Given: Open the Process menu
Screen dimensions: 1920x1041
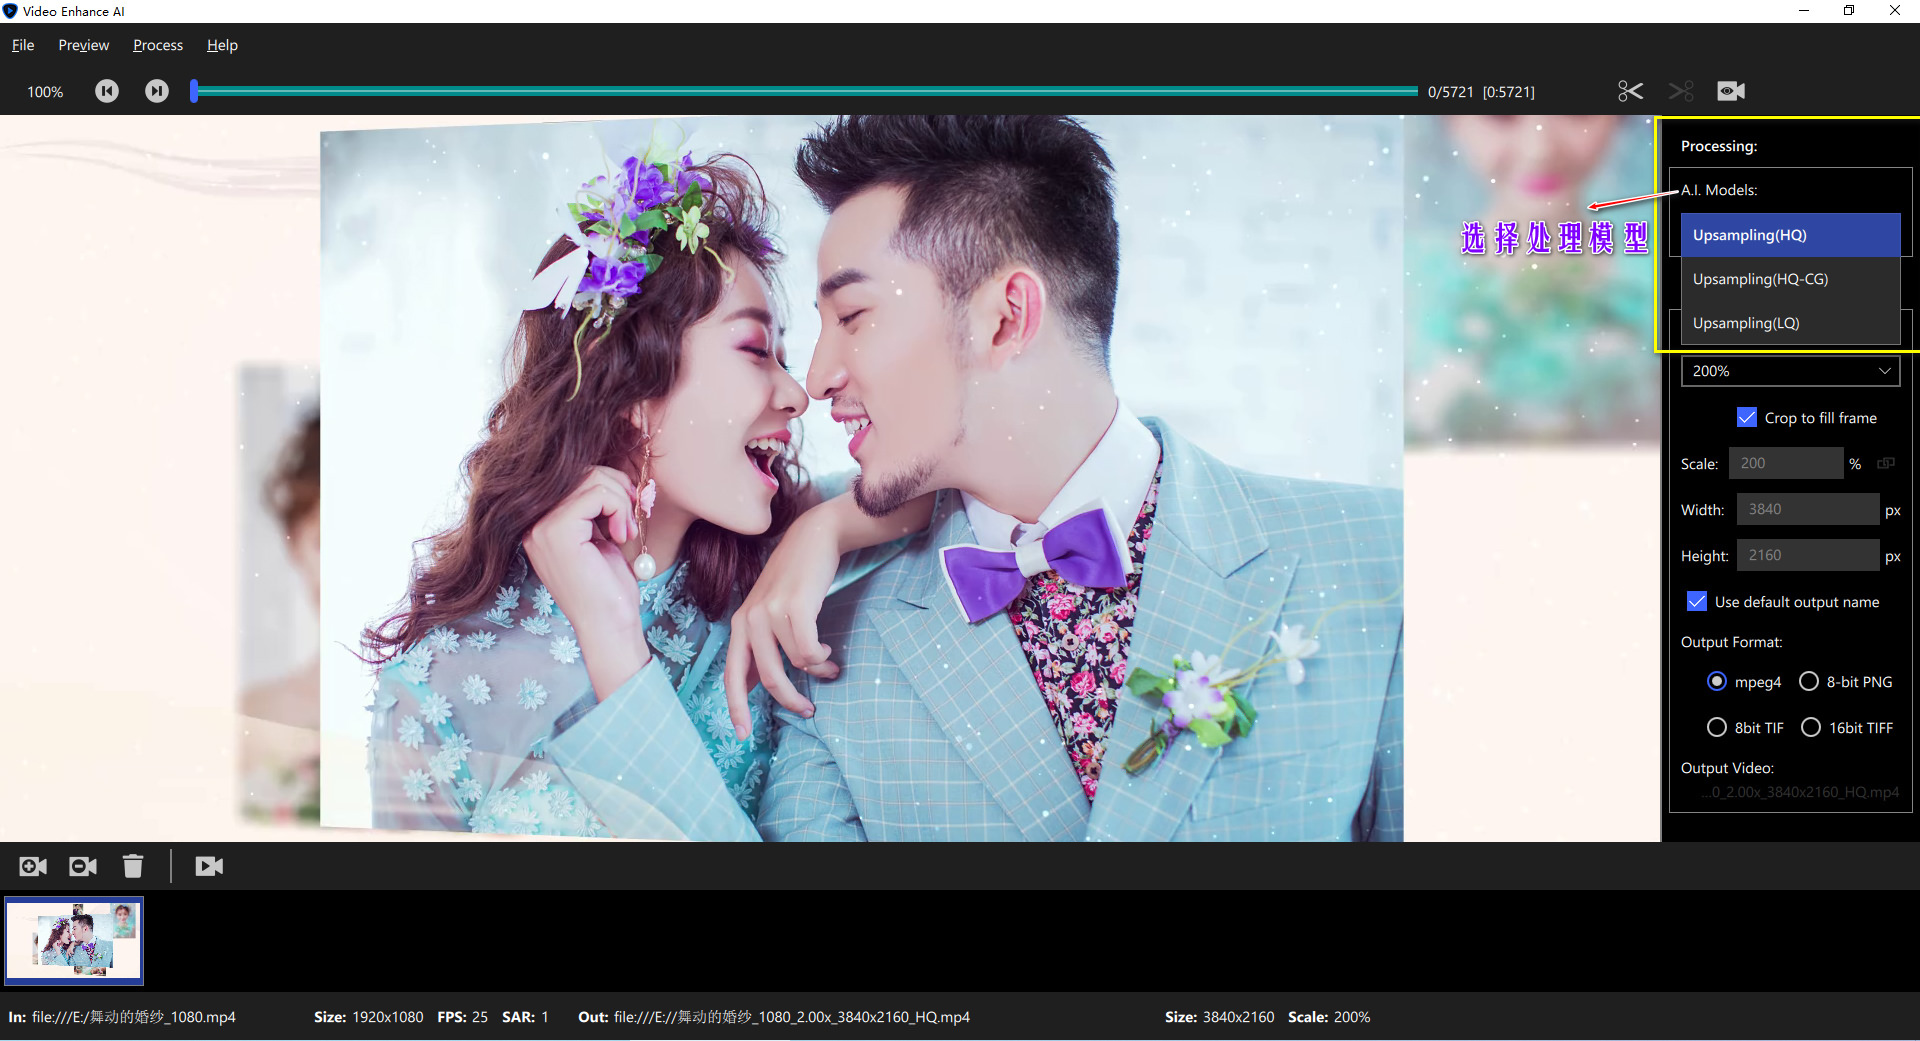Looking at the screenshot, I should tap(158, 45).
